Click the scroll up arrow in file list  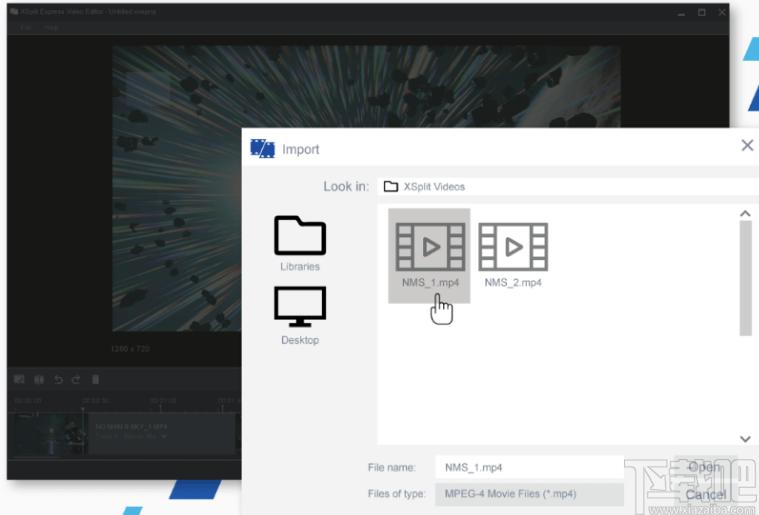pyautogui.click(x=745, y=213)
